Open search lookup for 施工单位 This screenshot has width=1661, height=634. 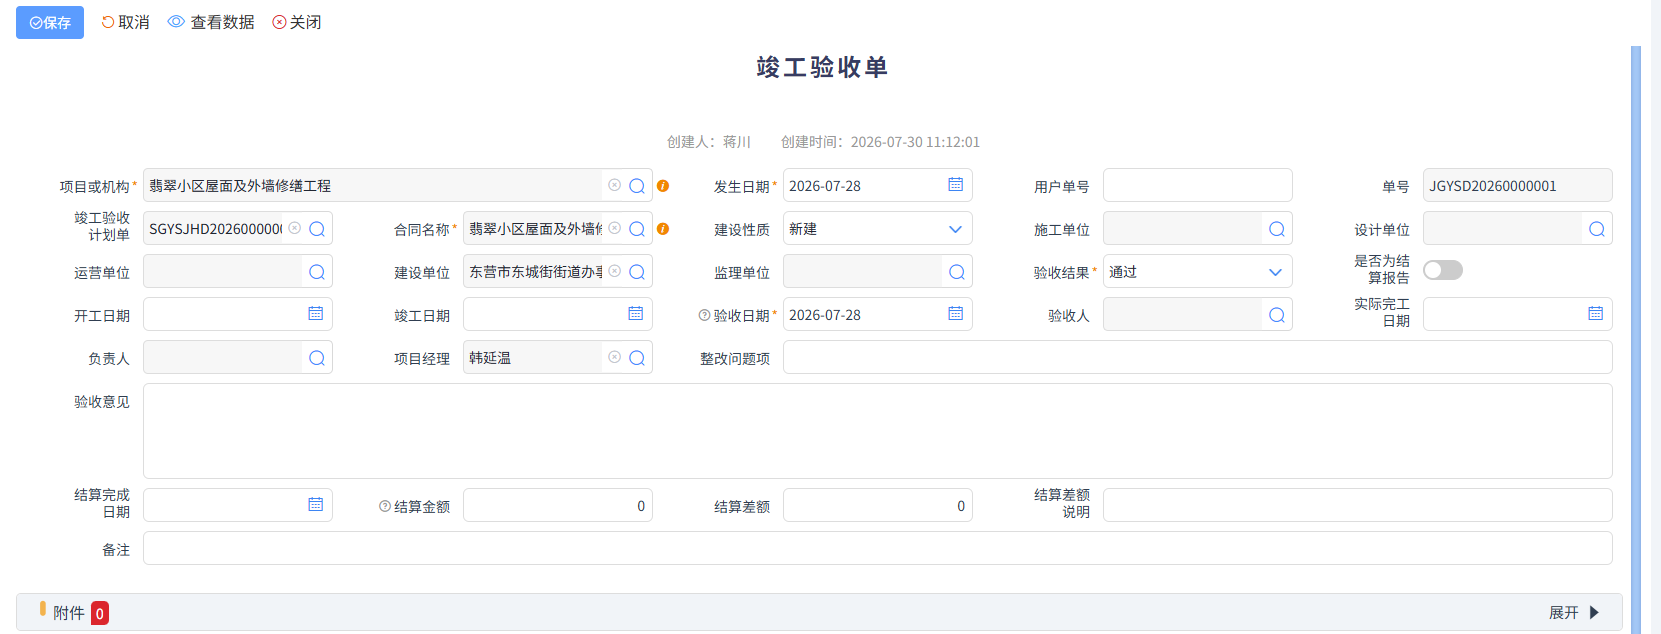coord(1277,229)
